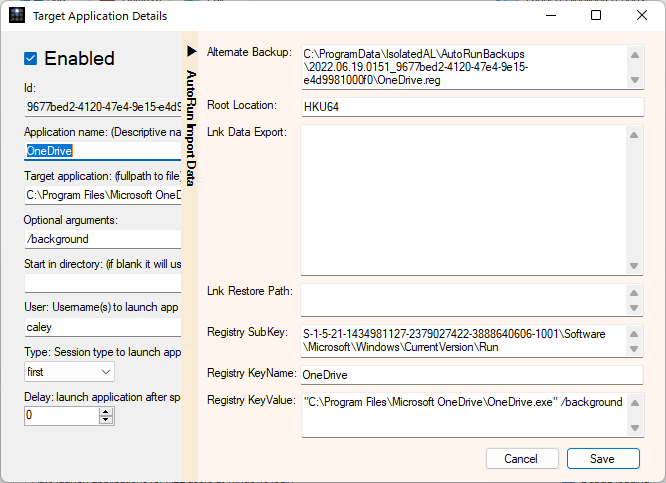
Task: Click up arrow in Registry SubKey scrollbar
Action: pyautogui.click(x=634, y=334)
